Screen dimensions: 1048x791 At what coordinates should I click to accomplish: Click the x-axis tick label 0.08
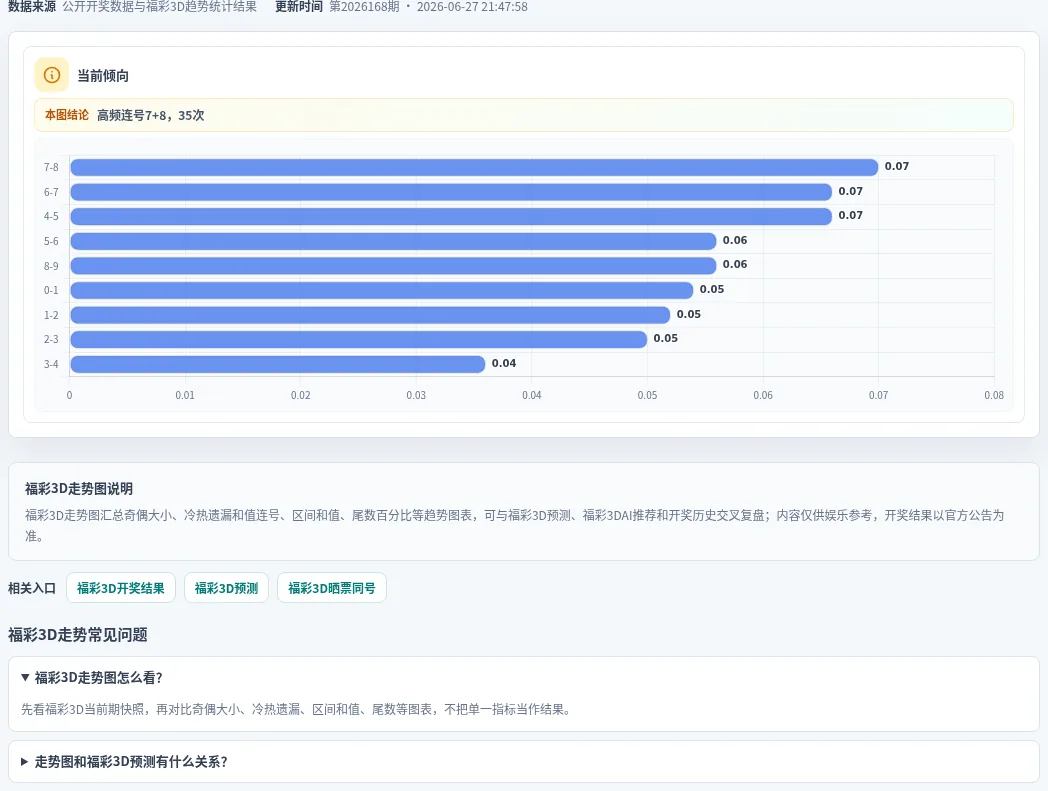pos(994,395)
